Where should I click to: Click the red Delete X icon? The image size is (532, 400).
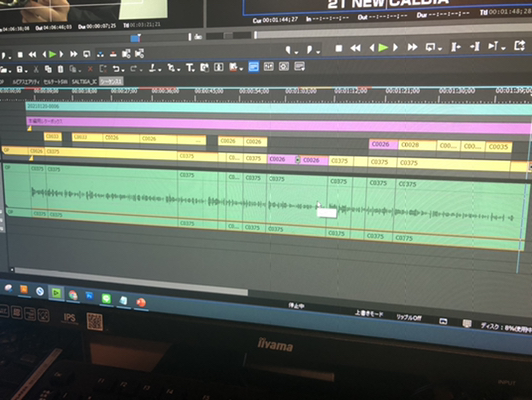pos(90,69)
